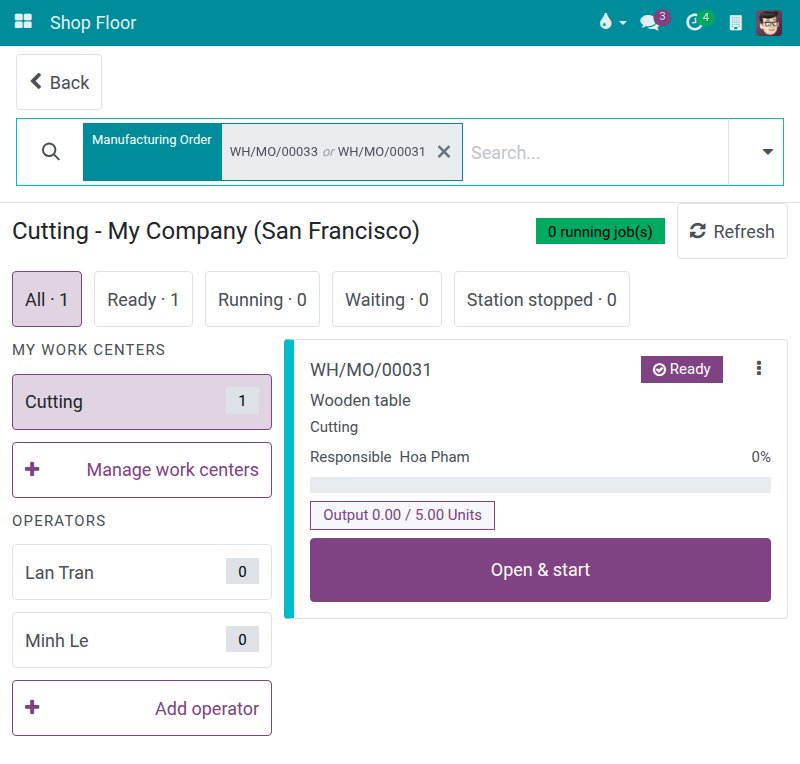
Task: Open the user avatar menu
Action: [769, 22]
